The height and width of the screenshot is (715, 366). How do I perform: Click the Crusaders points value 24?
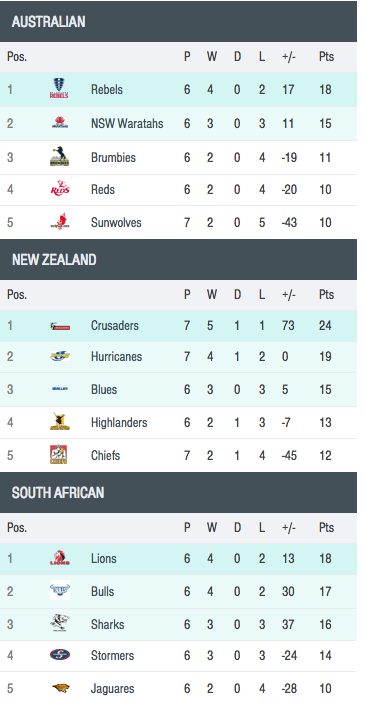coord(325,326)
